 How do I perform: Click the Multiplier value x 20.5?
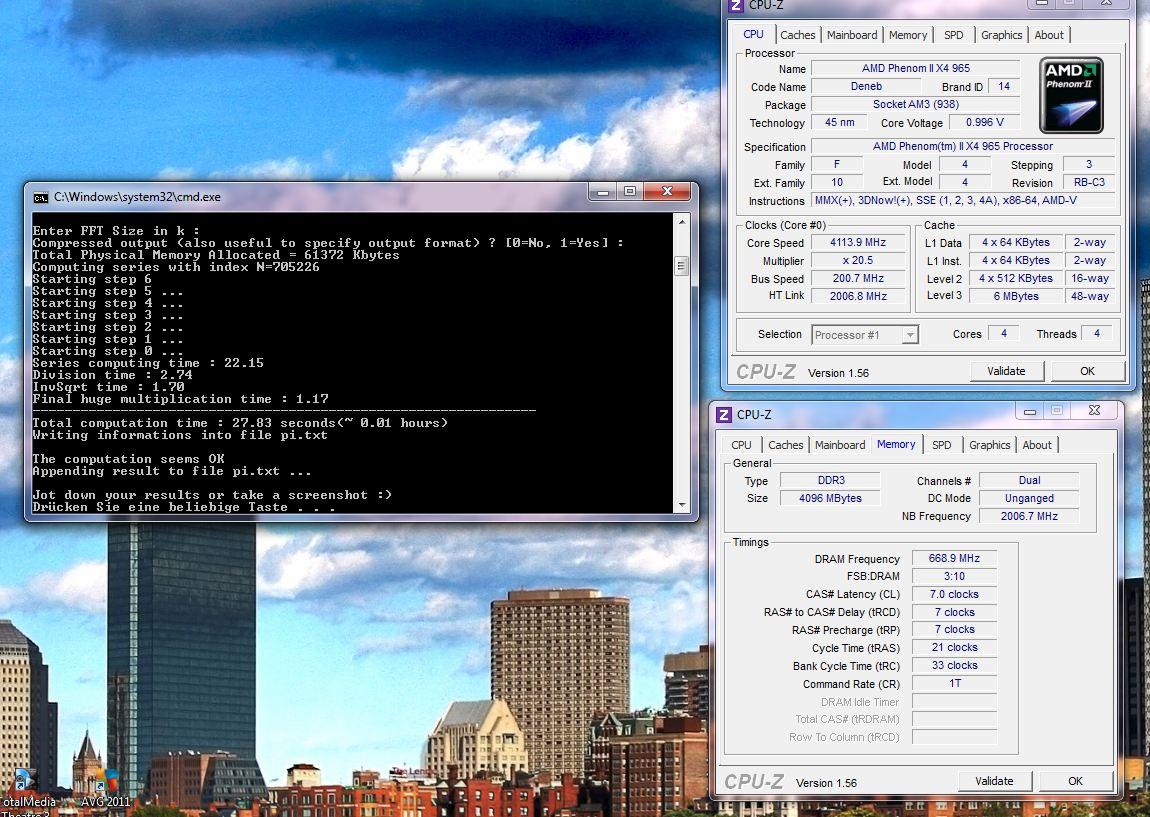click(x=857, y=260)
